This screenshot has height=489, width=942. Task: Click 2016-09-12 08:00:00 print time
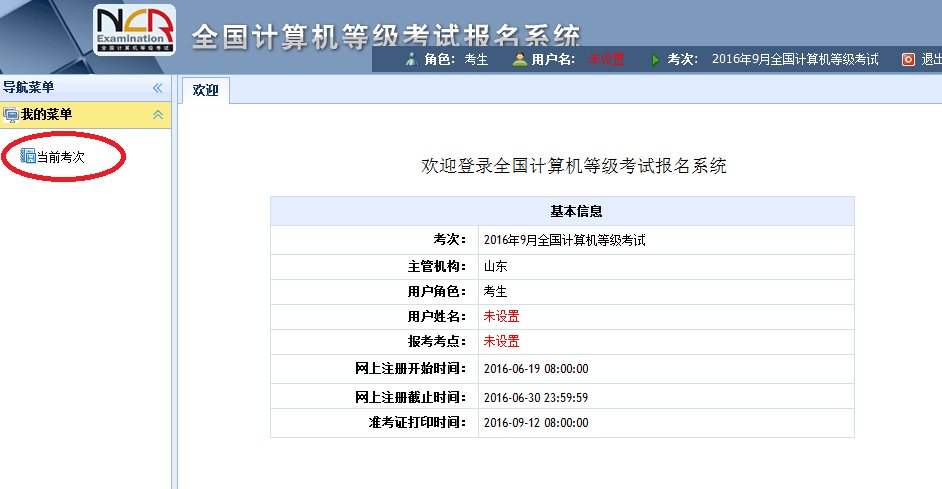point(536,423)
